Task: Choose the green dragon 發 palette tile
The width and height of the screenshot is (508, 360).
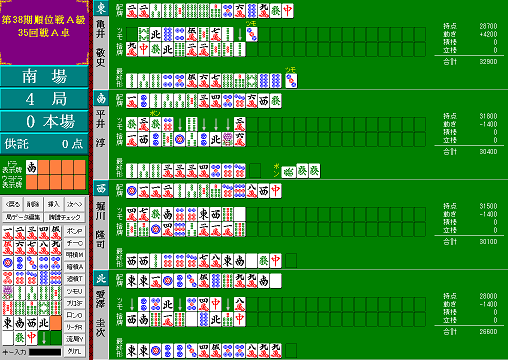Action: (x=20, y=338)
